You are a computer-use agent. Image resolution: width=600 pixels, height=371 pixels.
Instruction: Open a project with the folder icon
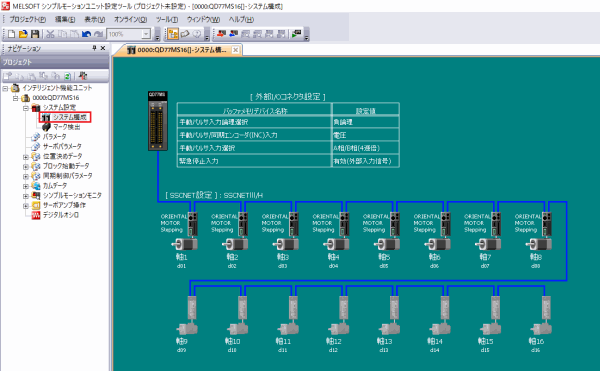[x=23, y=34]
